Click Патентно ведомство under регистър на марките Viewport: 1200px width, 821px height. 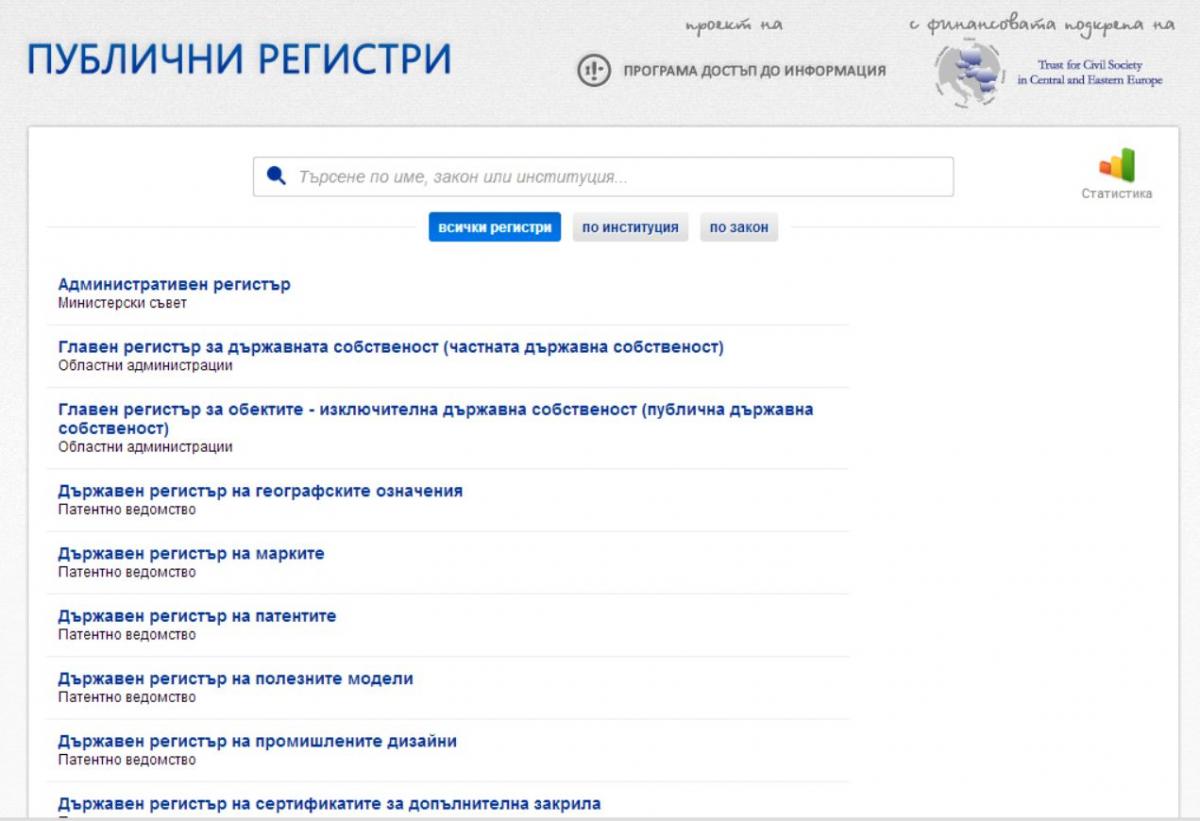coord(127,572)
